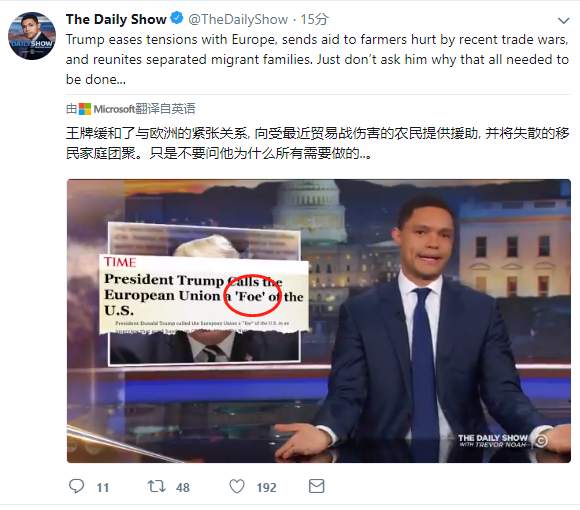
Task: Send tweet via direct message envelope icon
Action: pyautogui.click(x=317, y=486)
